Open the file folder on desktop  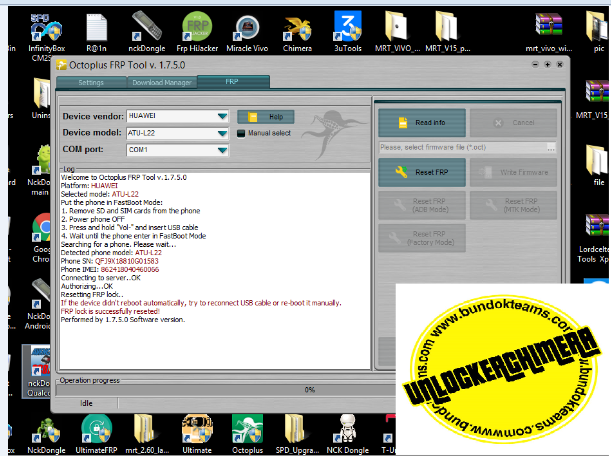coord(599,165)
